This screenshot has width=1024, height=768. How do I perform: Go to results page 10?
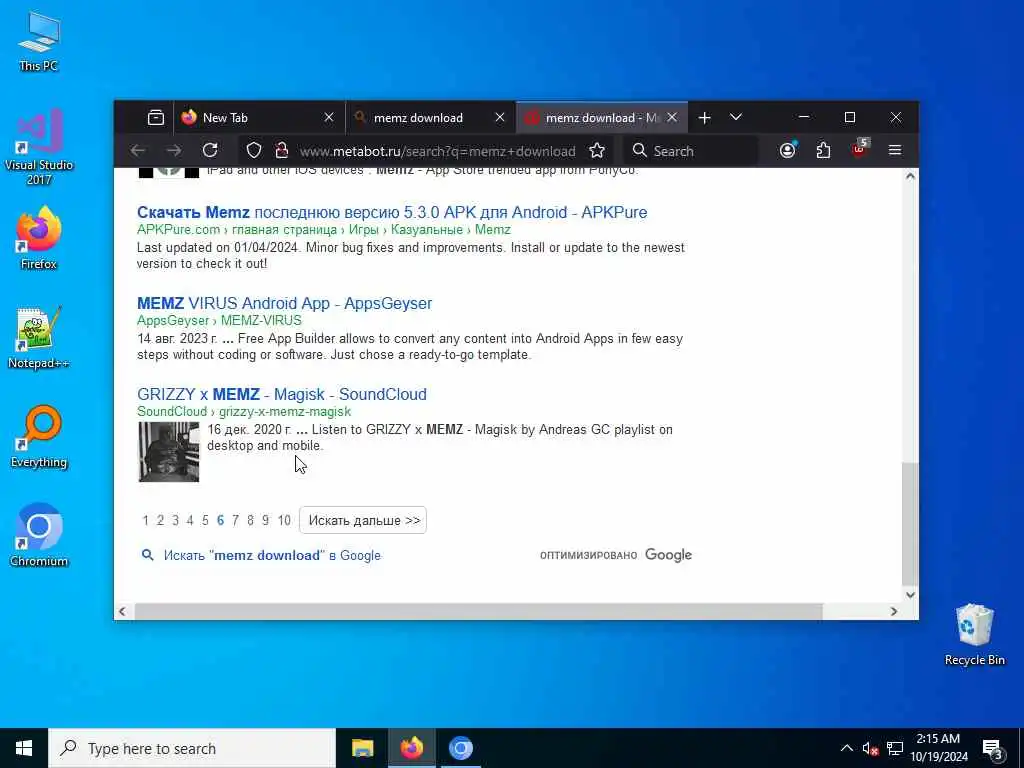click(283, 520)
